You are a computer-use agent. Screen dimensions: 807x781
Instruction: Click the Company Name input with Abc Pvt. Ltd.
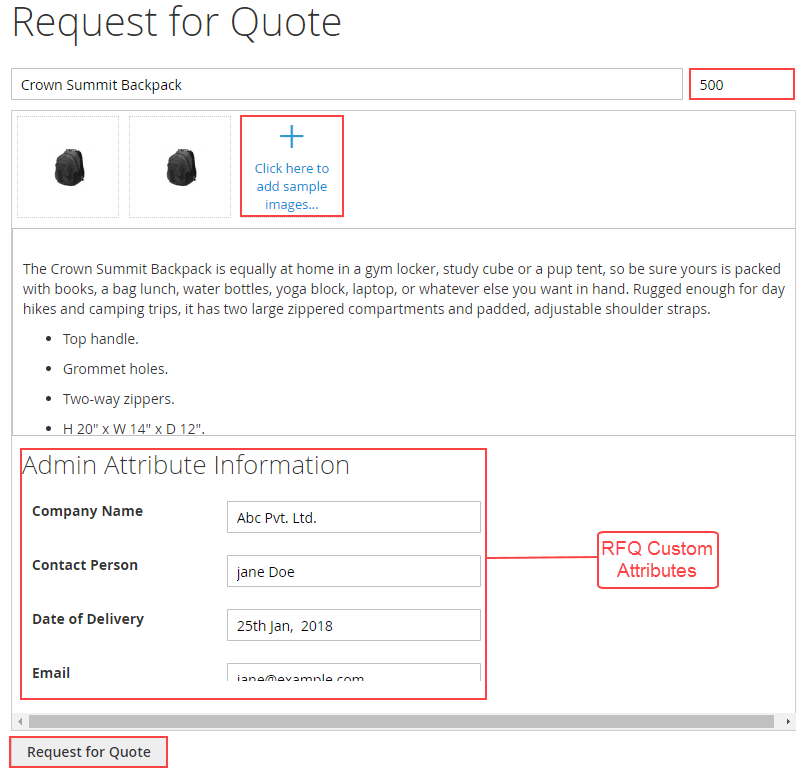point(353,518)
